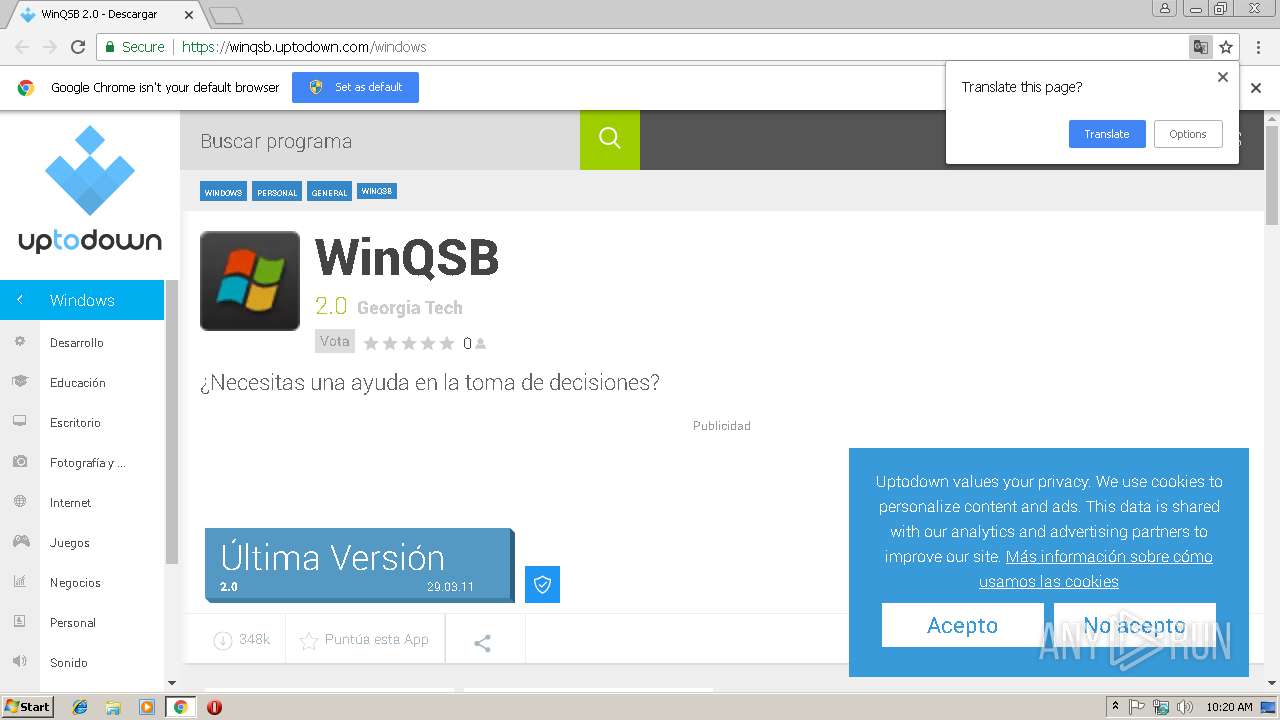
Task: Click the Desarrollo gear icon in sidebar
Action: click(20, 342)
